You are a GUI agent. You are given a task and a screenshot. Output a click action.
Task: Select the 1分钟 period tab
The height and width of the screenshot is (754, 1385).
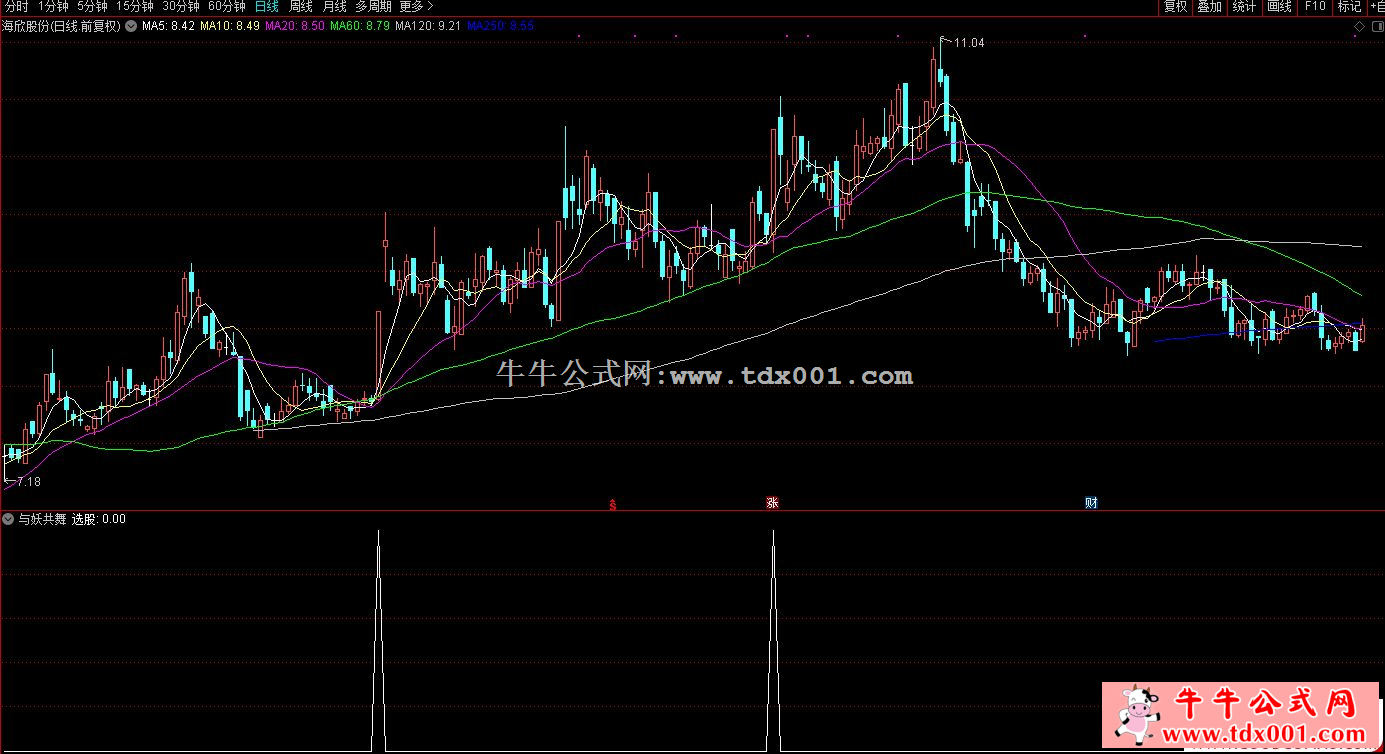pyautogui.click(x=52, y=6)
